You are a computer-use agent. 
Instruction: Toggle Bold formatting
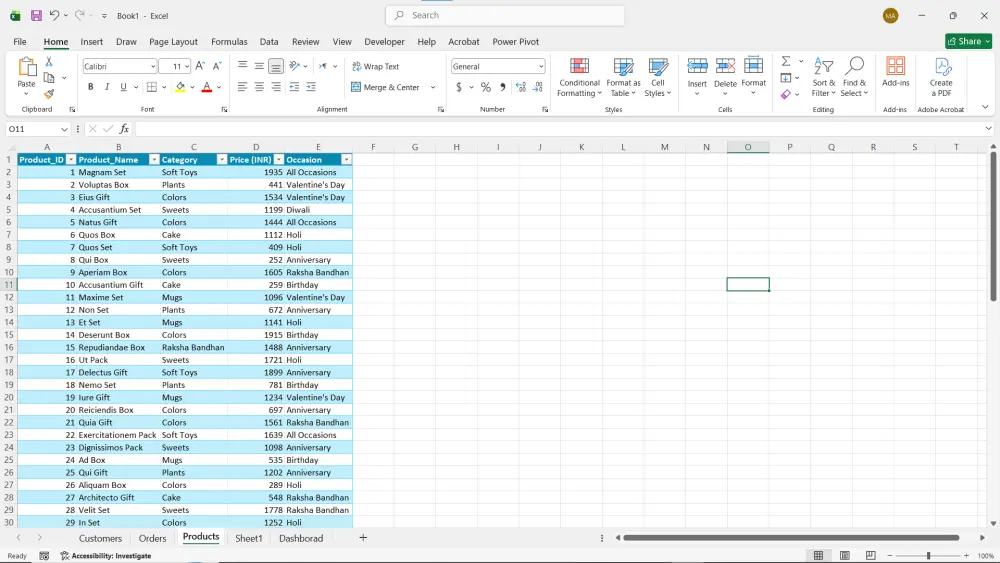[x=91, y=87]
